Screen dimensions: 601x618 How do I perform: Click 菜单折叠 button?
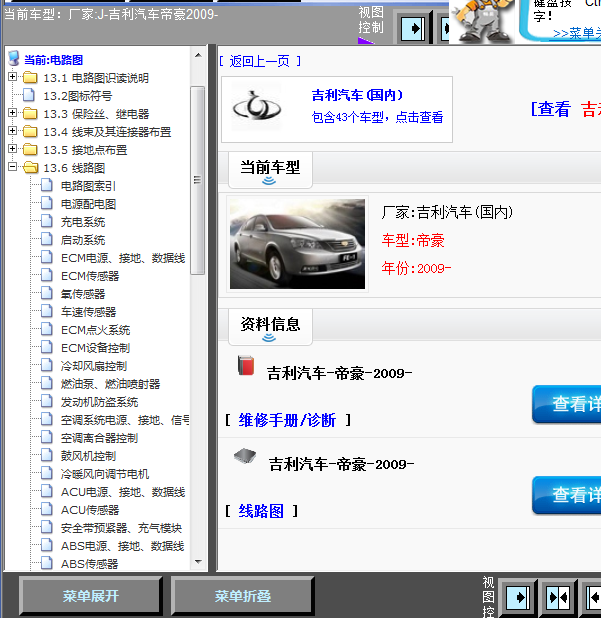[242, 596]
